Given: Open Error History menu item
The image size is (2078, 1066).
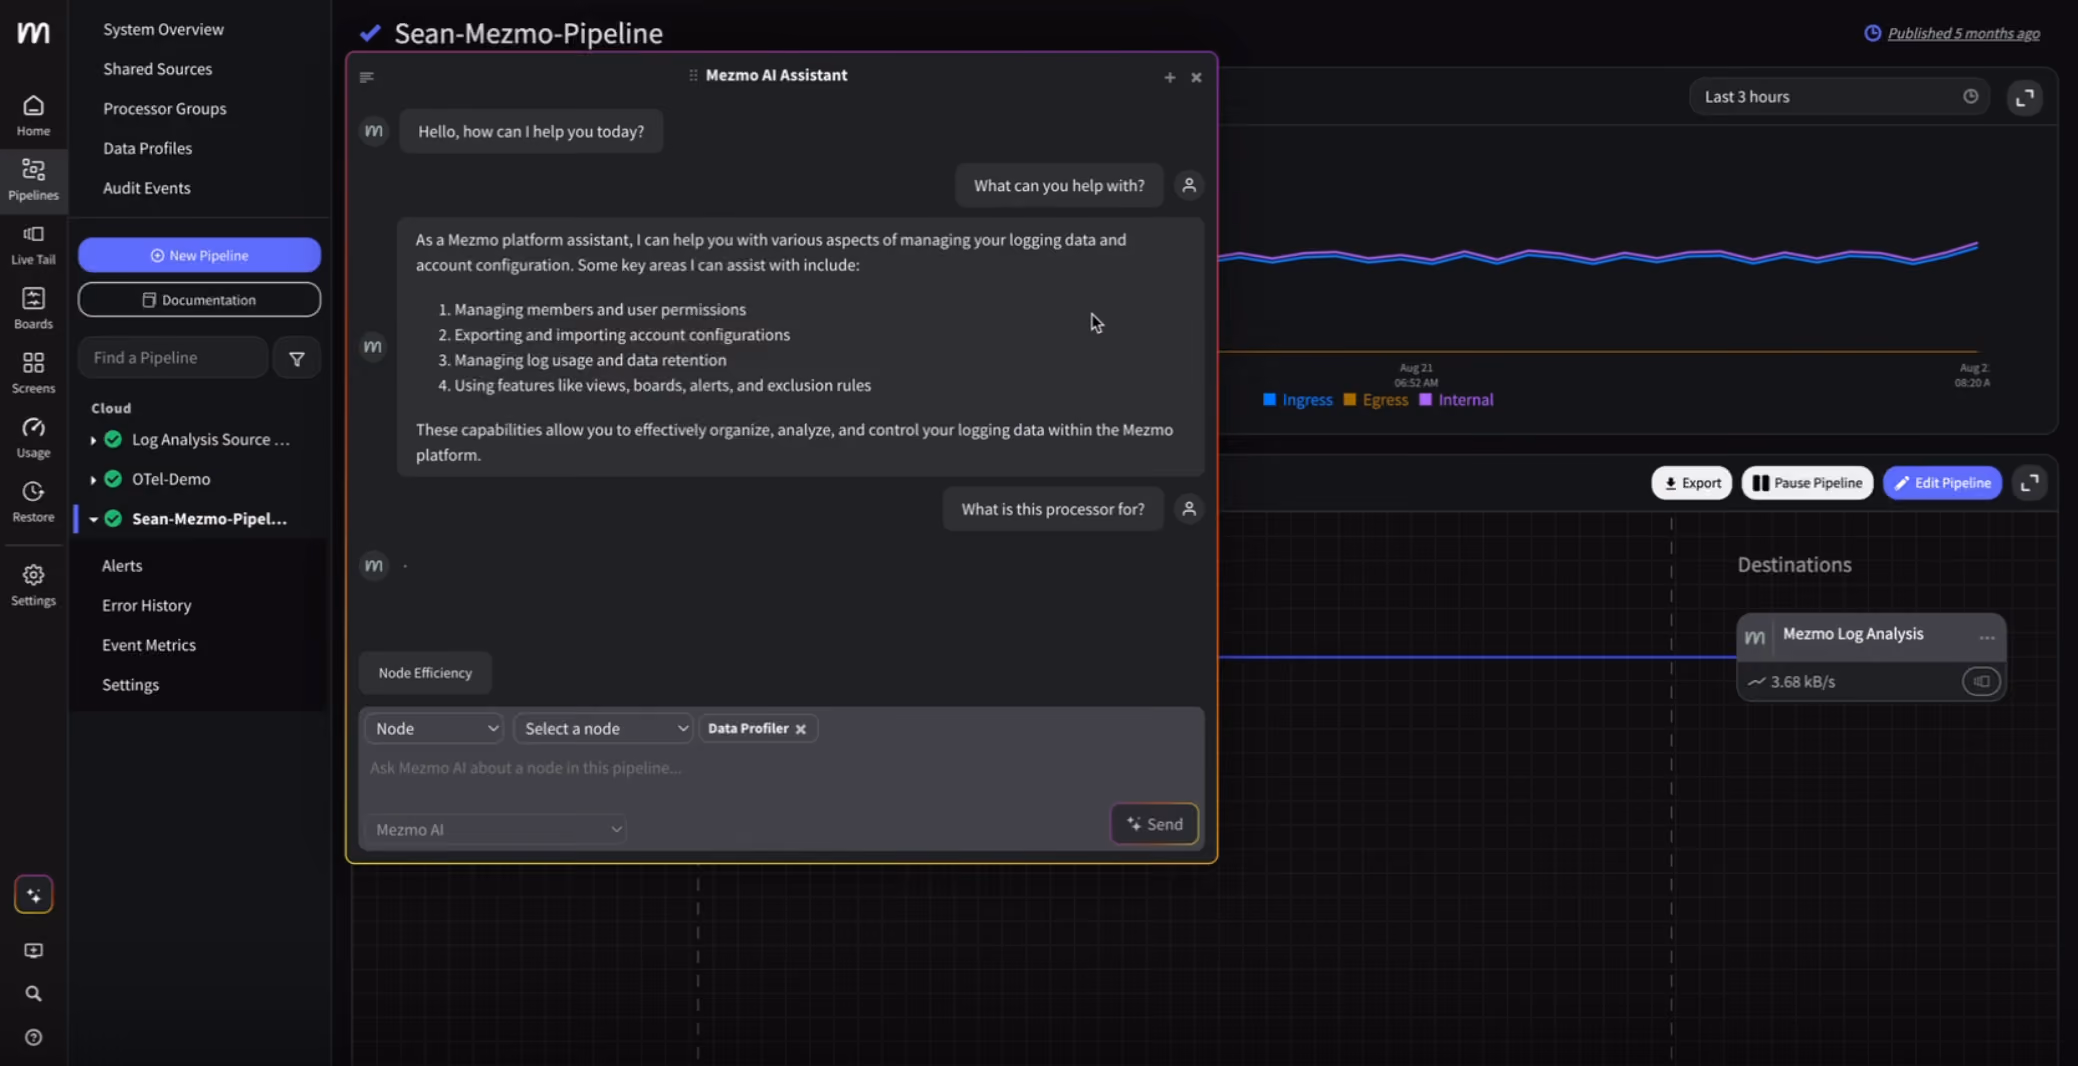Looking at the screenshot, I should [x=147, y=605].
